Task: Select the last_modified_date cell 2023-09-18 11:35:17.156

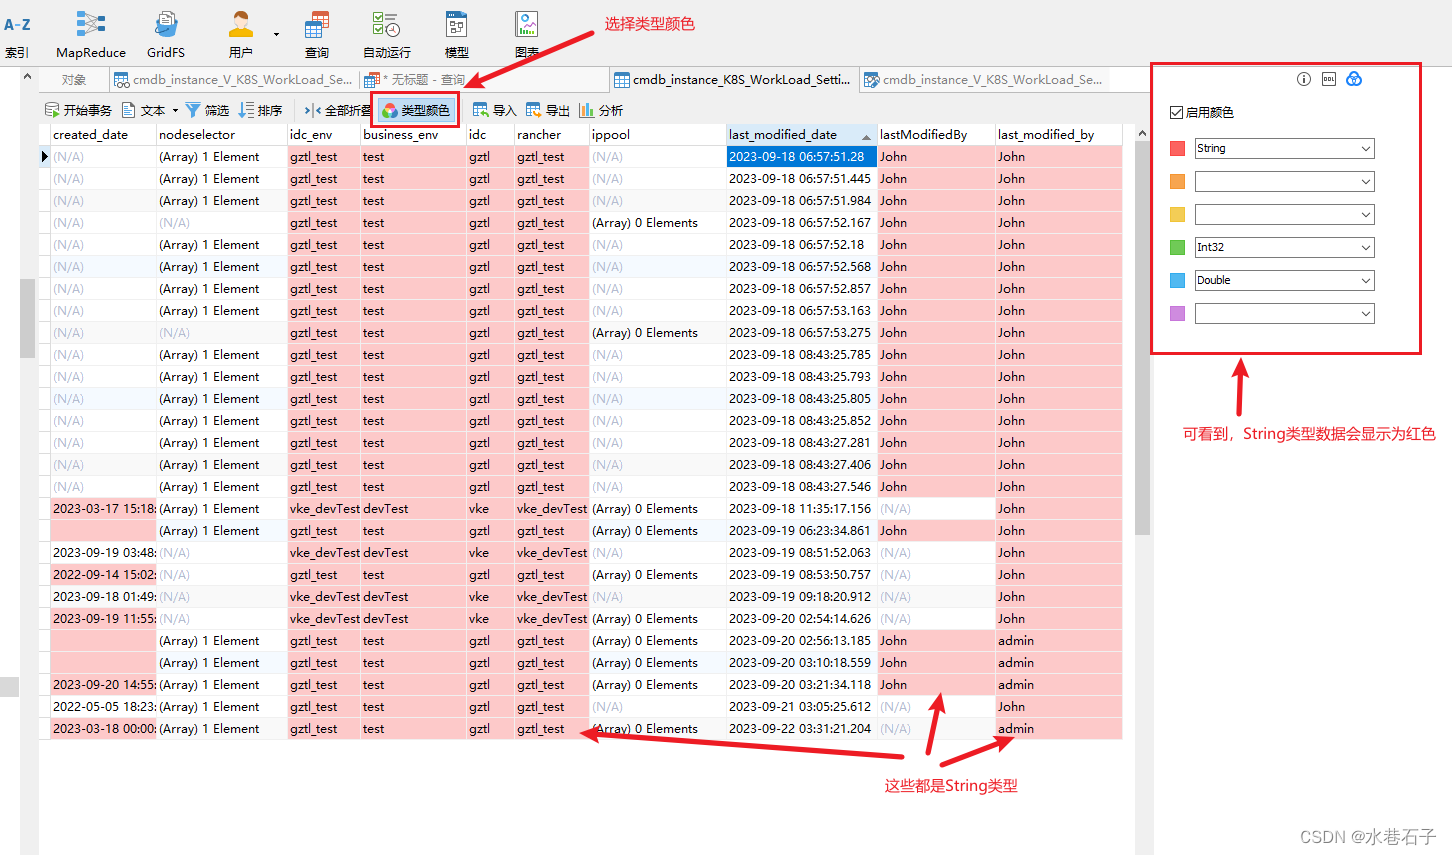Action: pos(801,509)
